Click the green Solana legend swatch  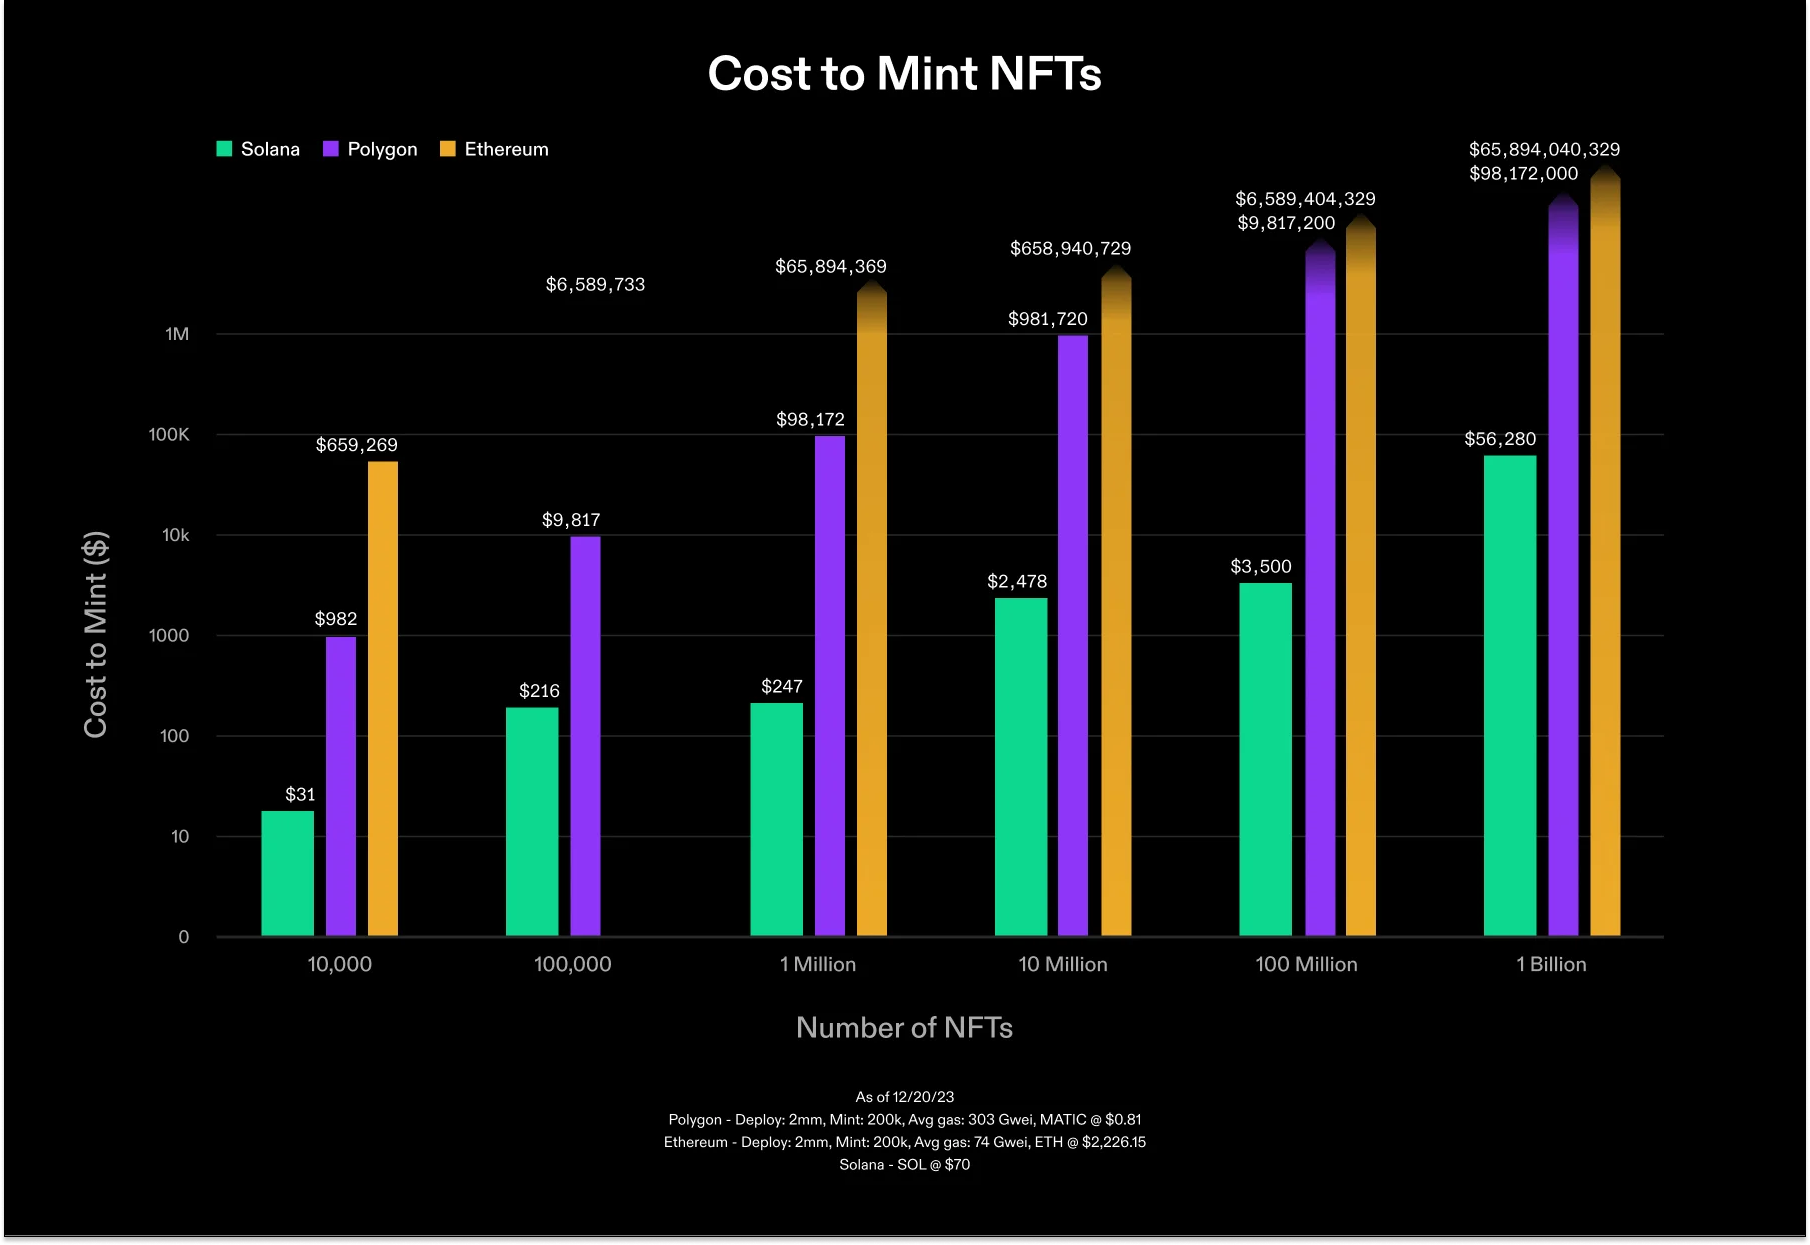[224, 149]
